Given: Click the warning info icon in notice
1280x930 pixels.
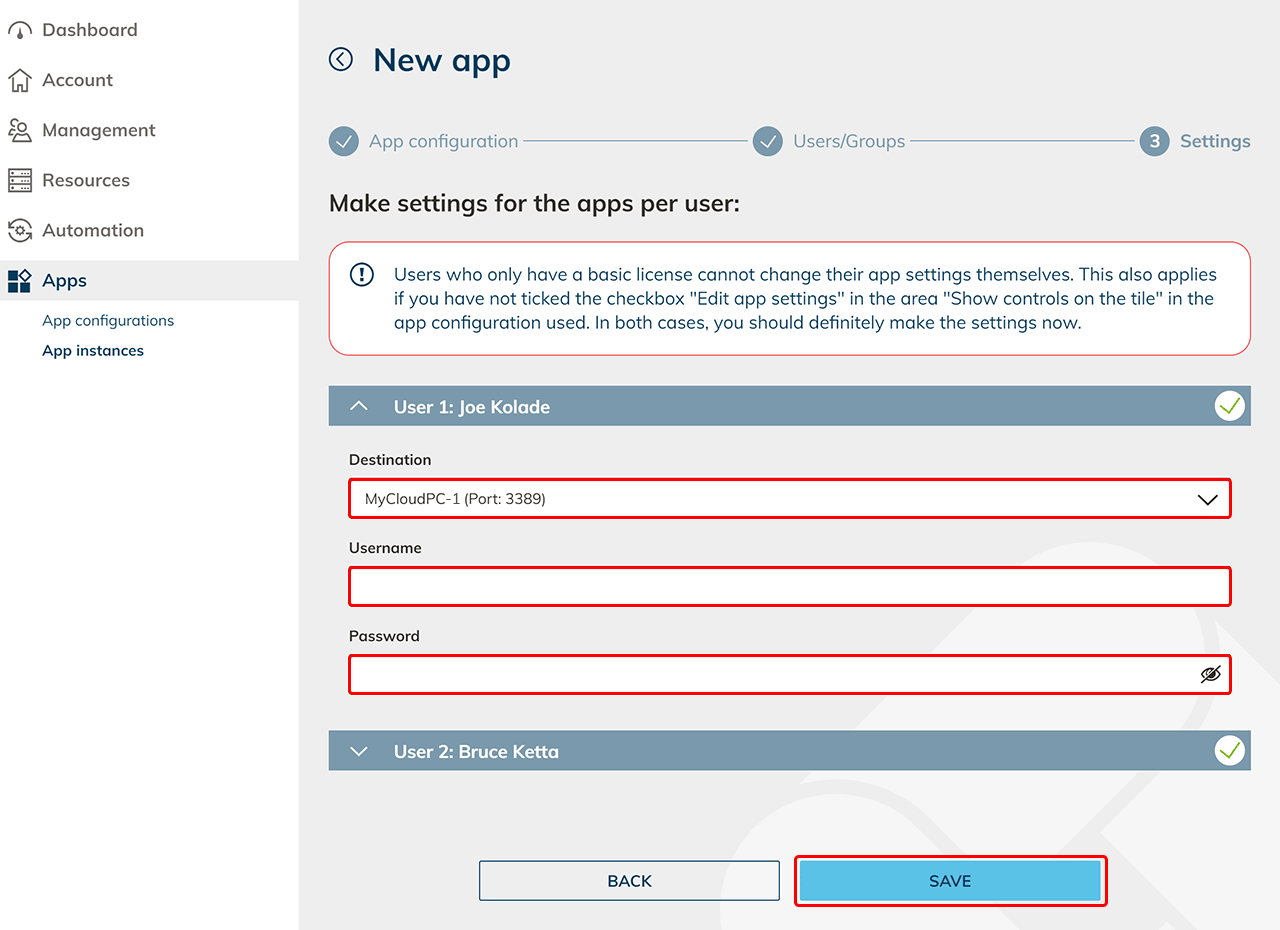Looking at the screenshot, I should tap(362, 275).
